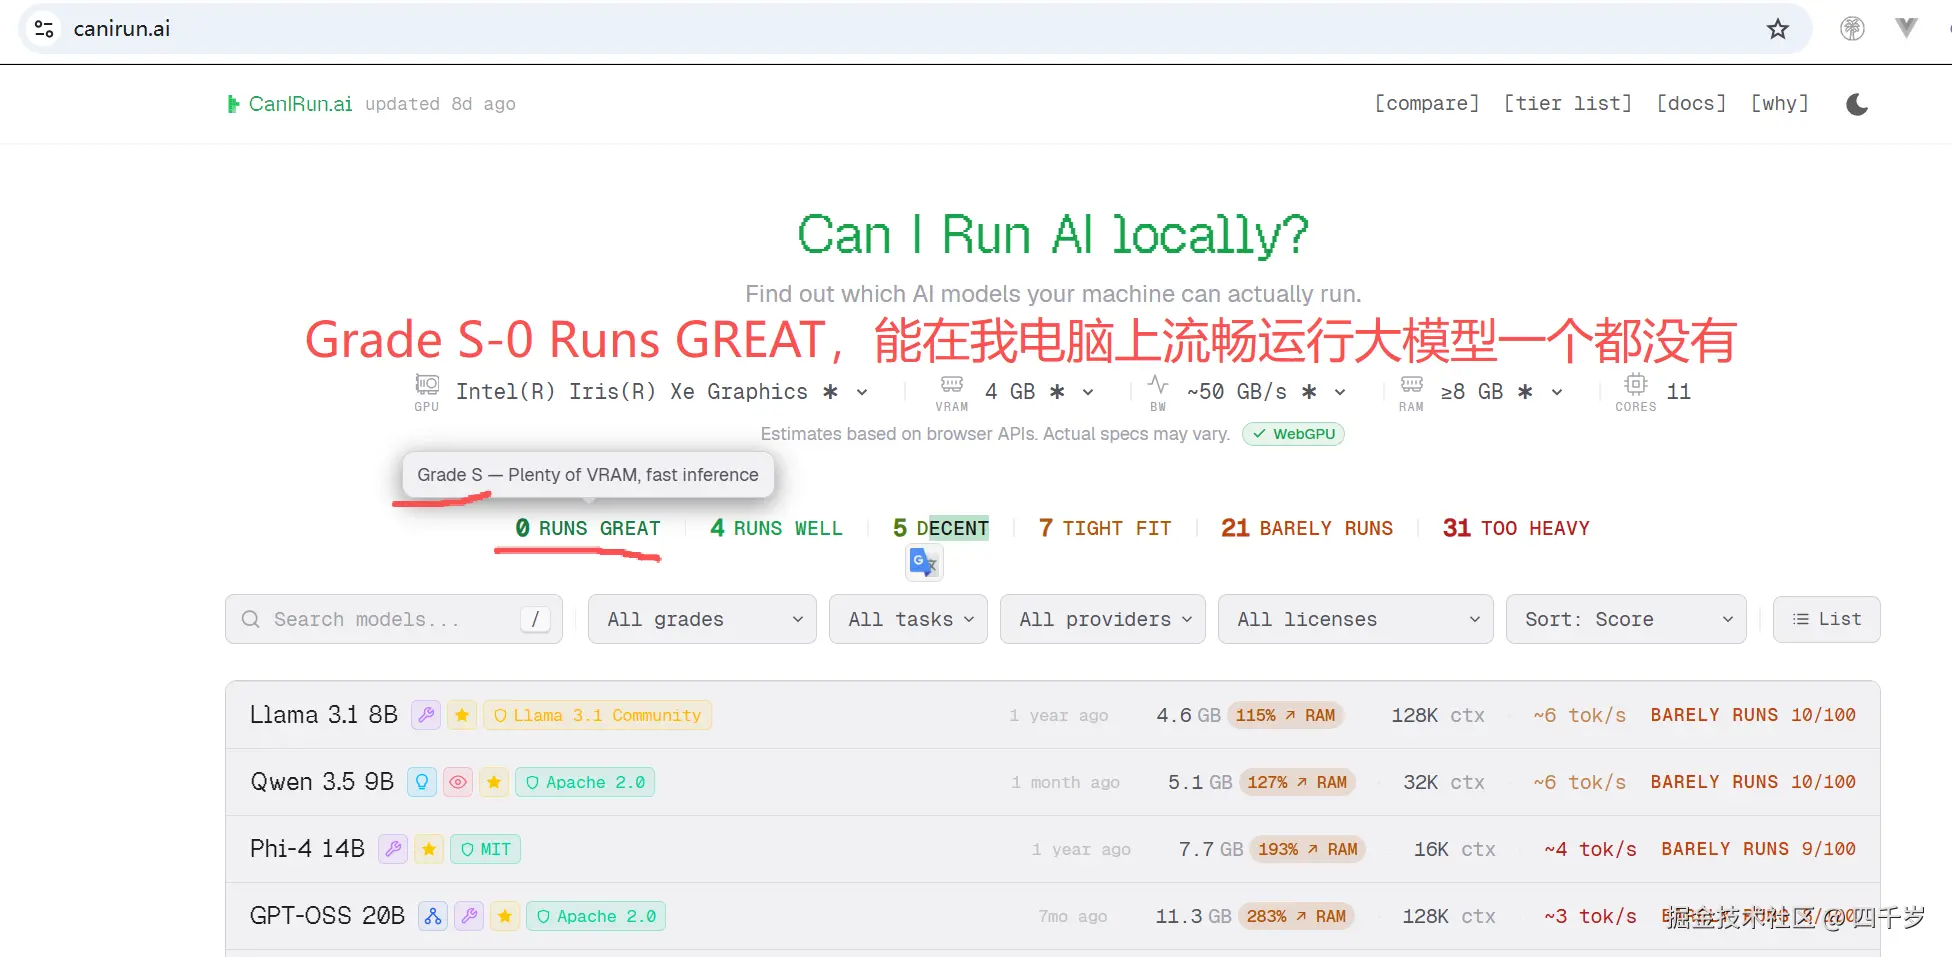
Task: Open the CanIRun.ai logo home link
Action: point(290,104)
